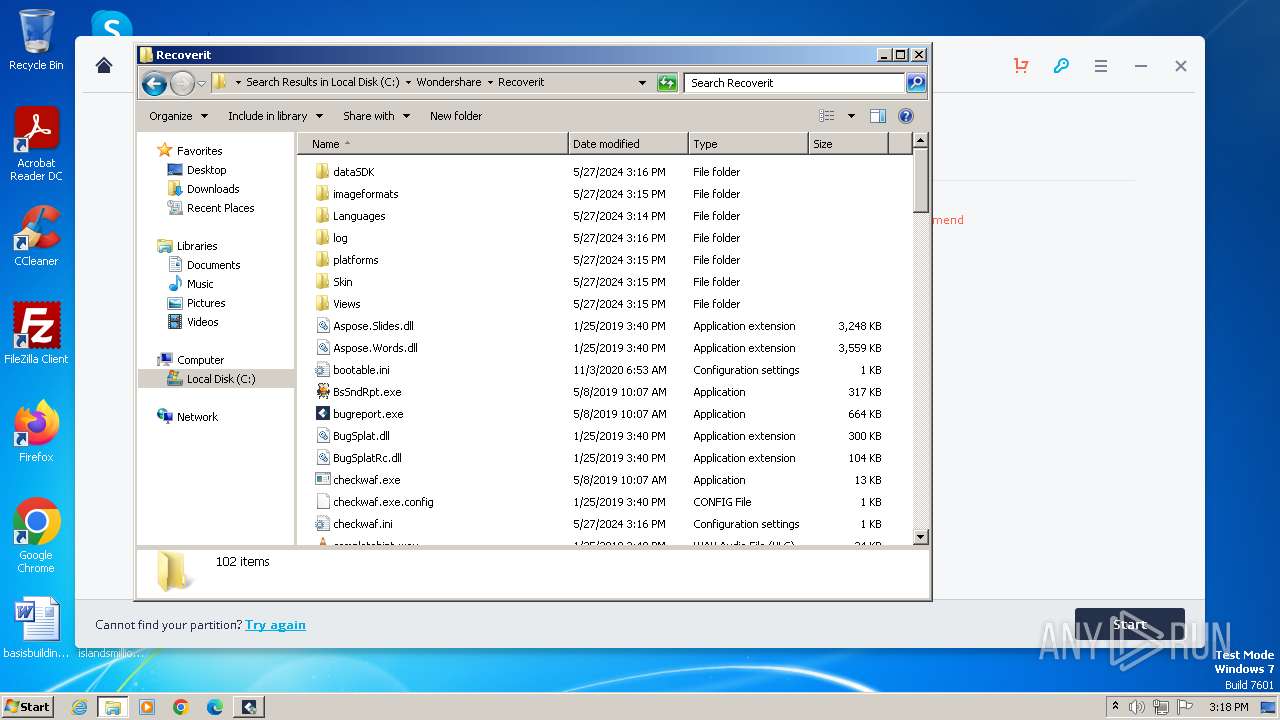Click the Search Recoverit input field
The image size is (1280, 720).
[x=795, y=83]
